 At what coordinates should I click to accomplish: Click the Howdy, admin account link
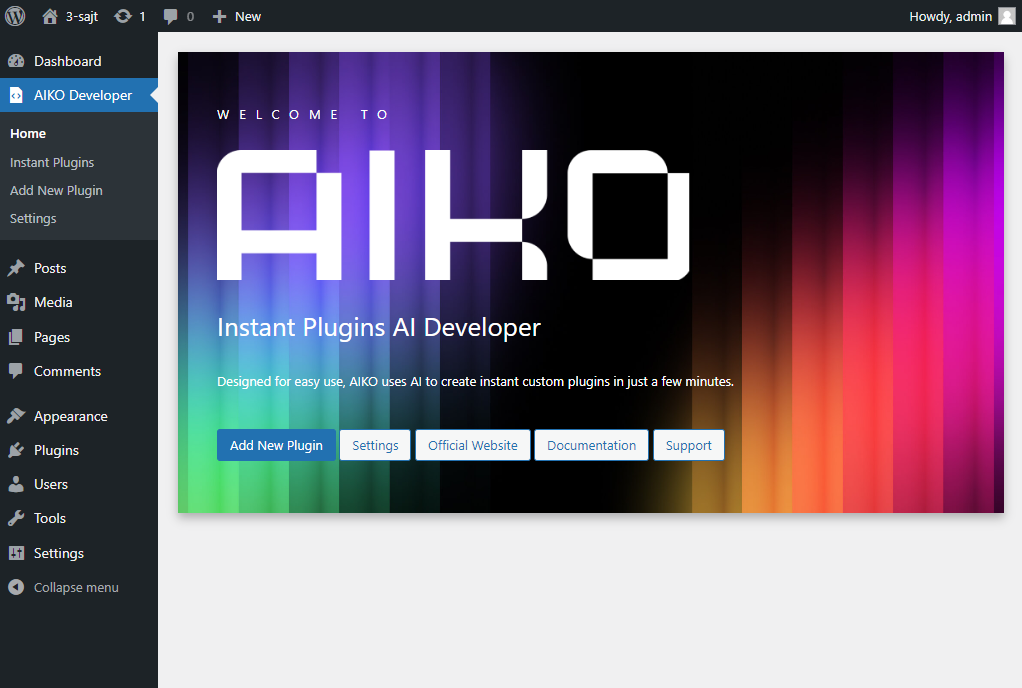[x=950, y=16]
